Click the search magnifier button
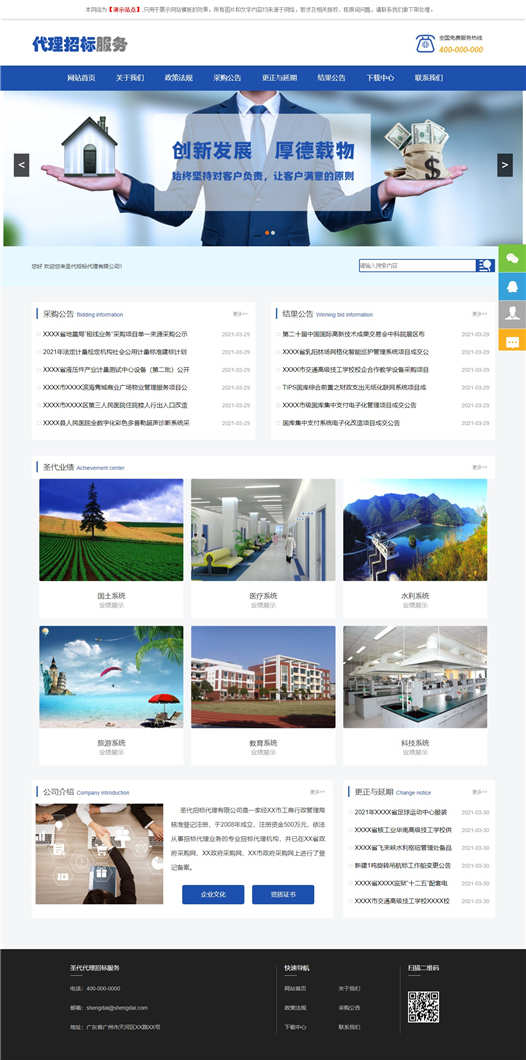This screenshot has height=1060, width=526. click(485, 266)
